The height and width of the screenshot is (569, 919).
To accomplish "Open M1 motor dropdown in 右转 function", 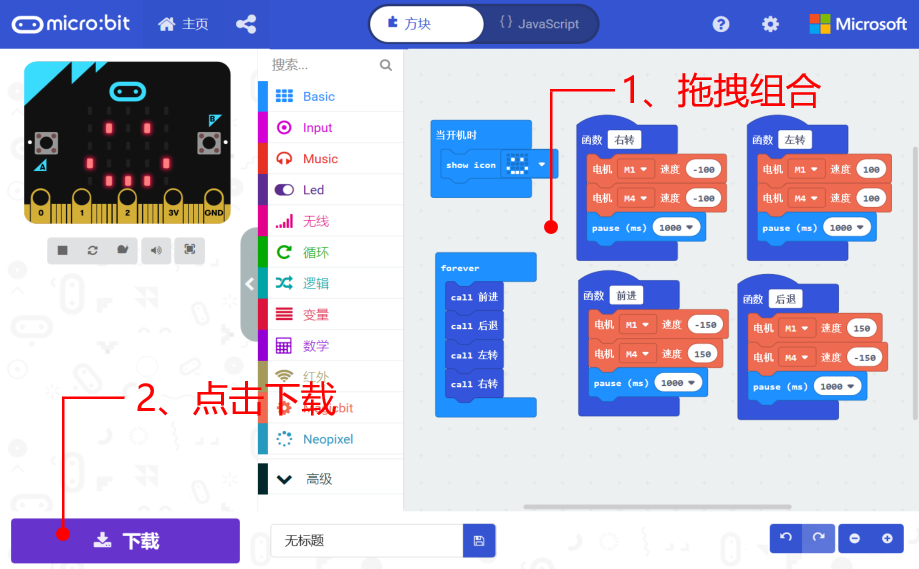I will pos(635,169).
